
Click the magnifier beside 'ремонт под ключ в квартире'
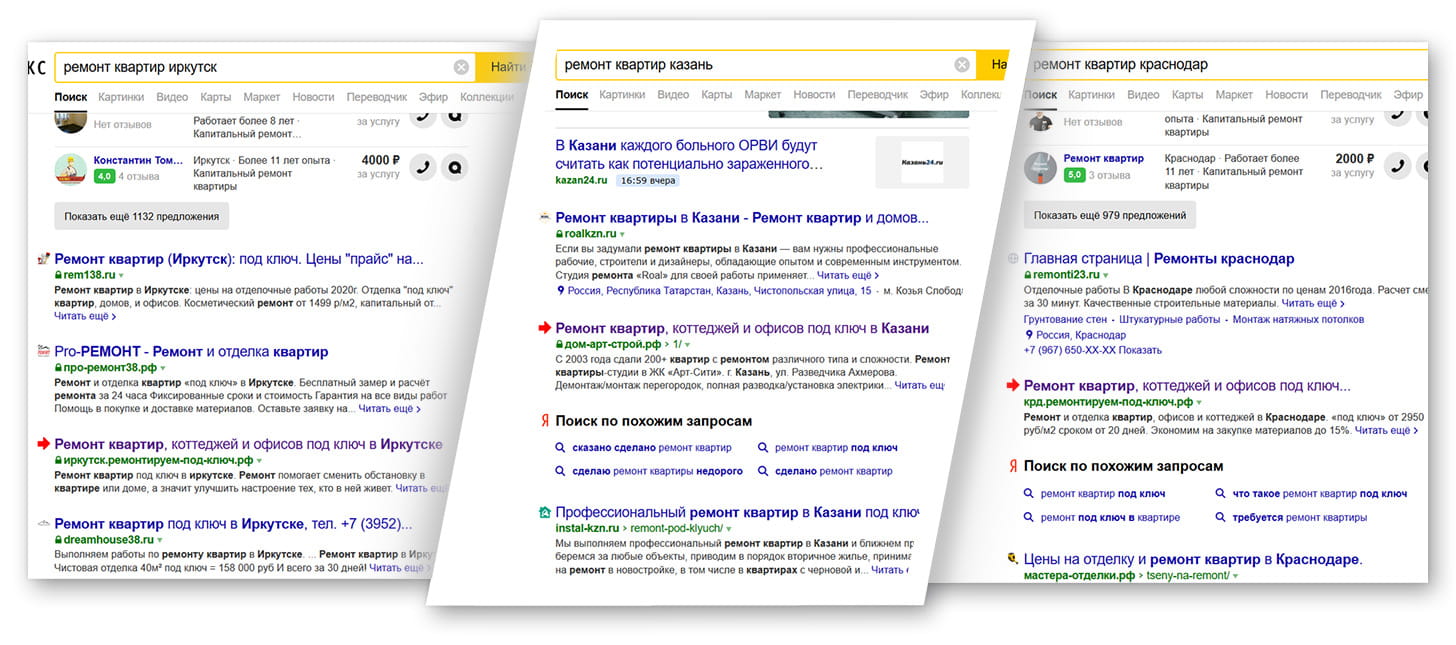click(1029, 518)
